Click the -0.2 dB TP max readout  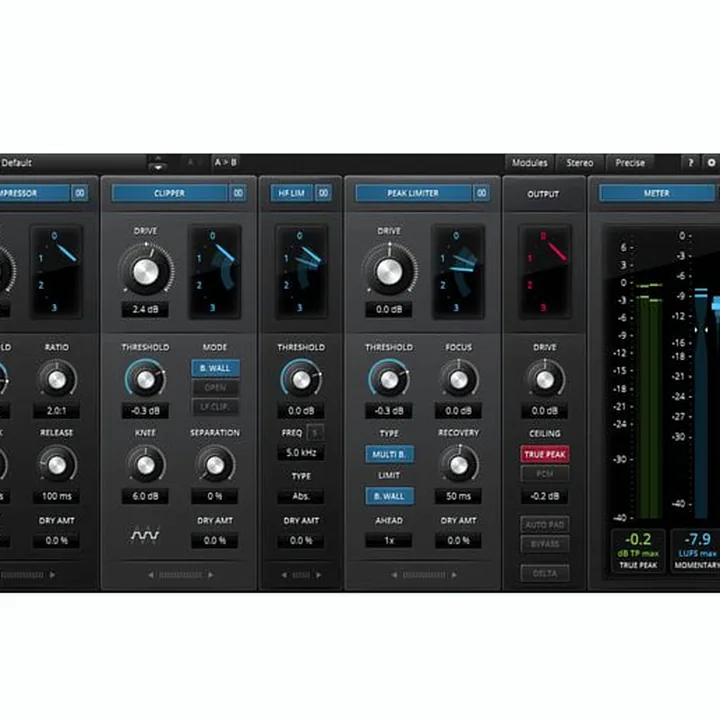pos(638,550)
